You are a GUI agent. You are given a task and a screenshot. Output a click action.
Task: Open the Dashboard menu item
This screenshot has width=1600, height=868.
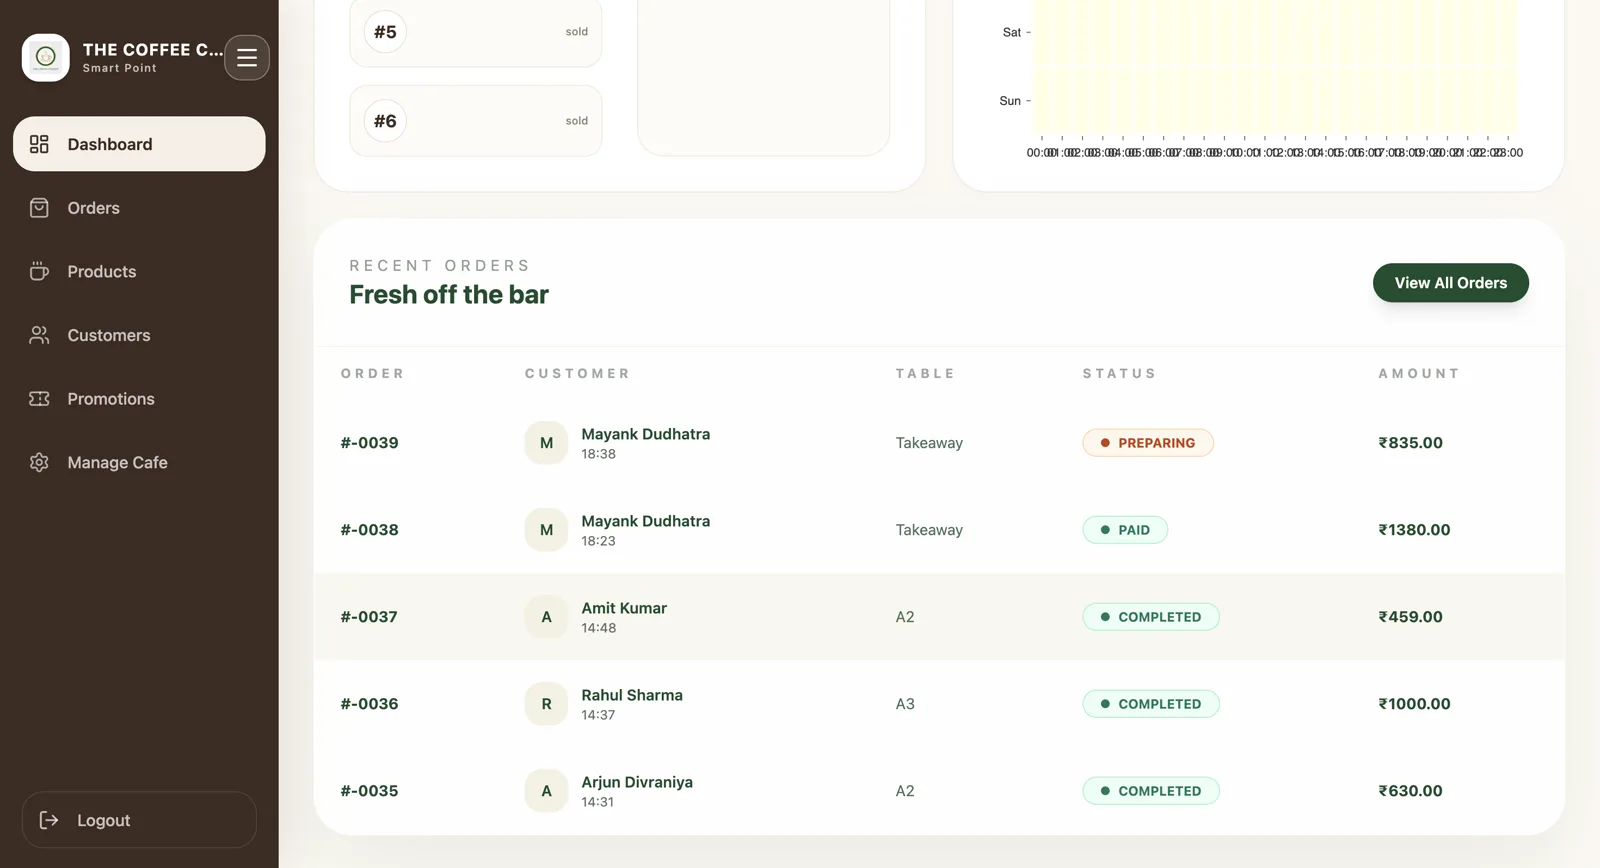coord(139,144)
